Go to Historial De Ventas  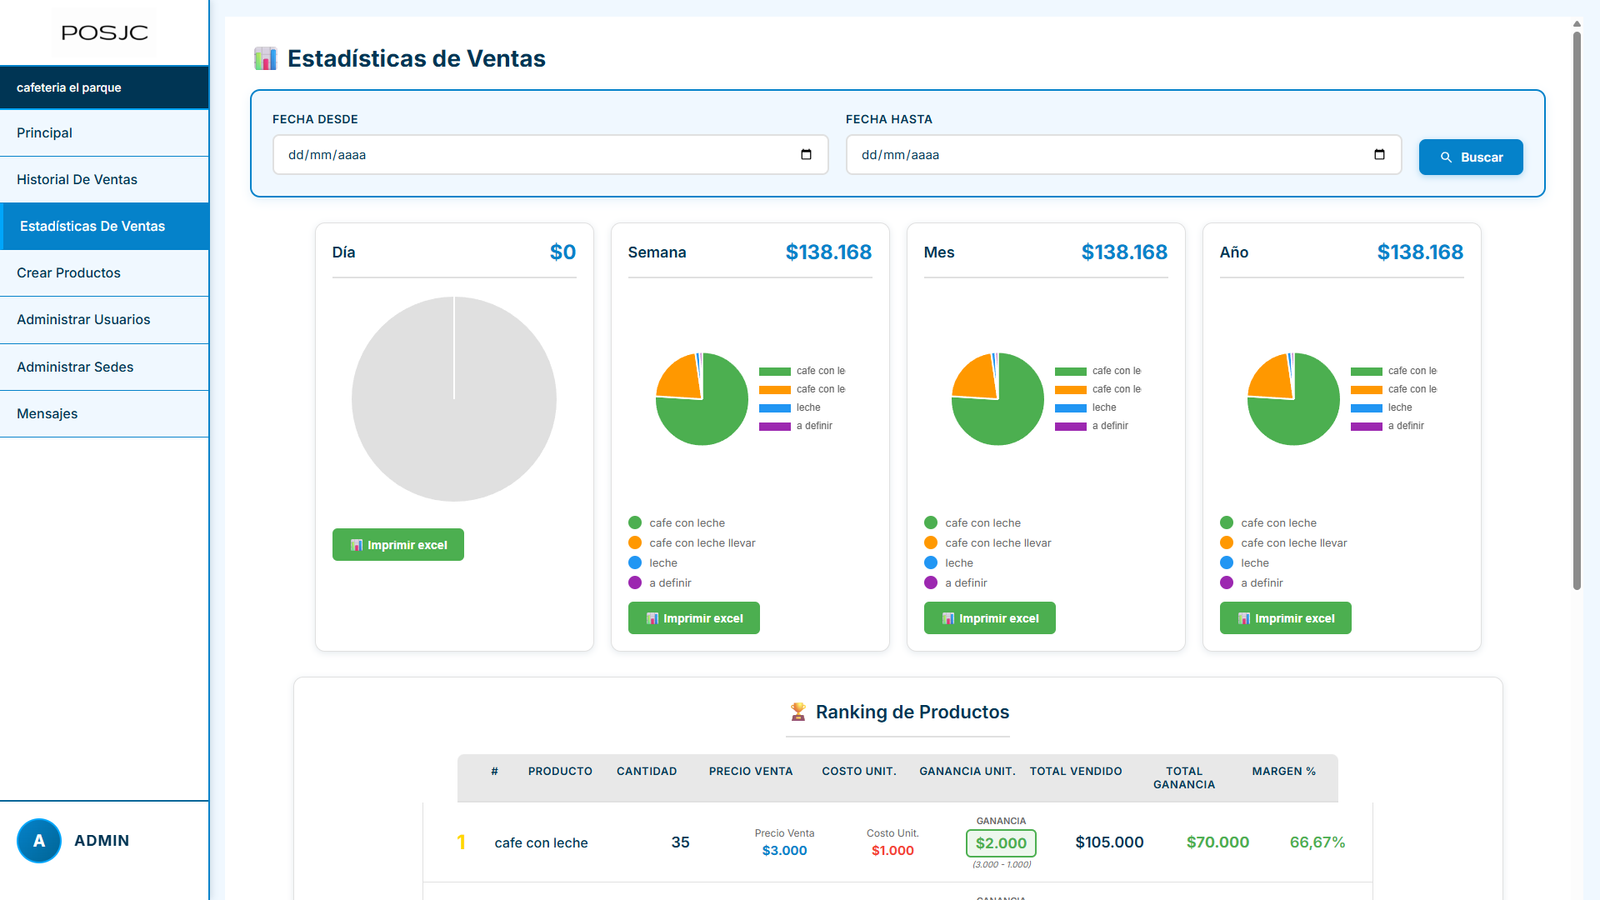(x=104, y=180)
